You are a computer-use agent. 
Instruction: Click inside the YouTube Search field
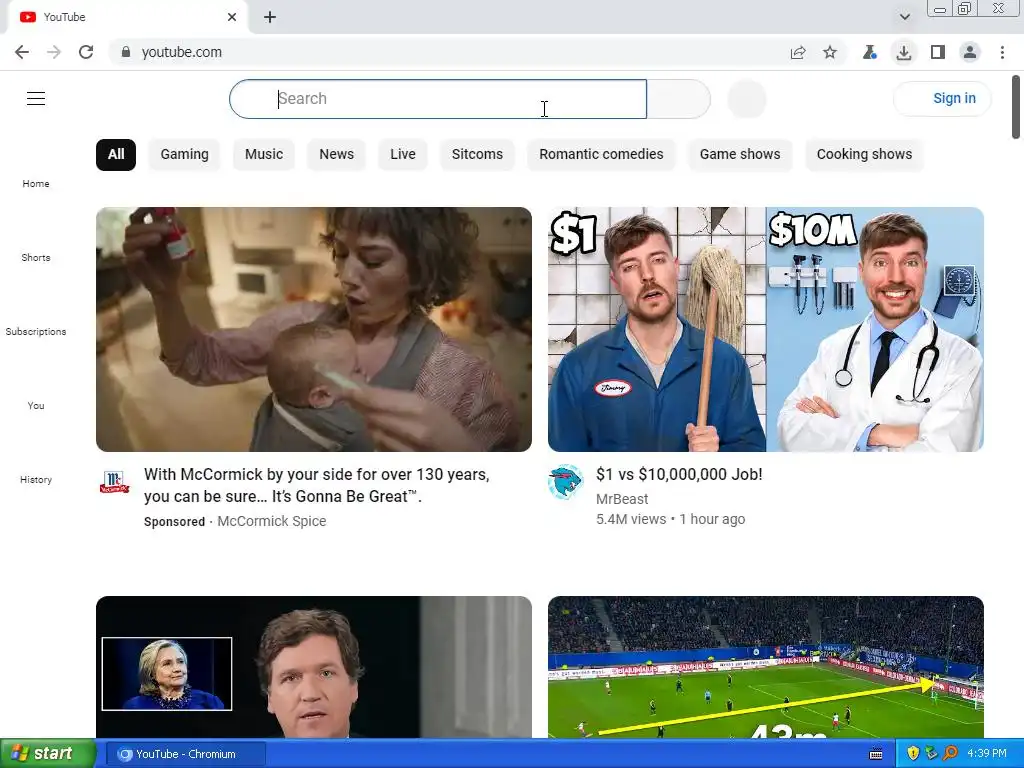pos(438,99)
